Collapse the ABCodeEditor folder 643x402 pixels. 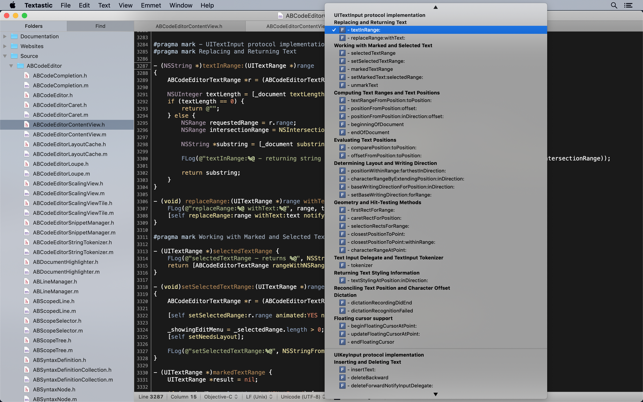point(11,66)
